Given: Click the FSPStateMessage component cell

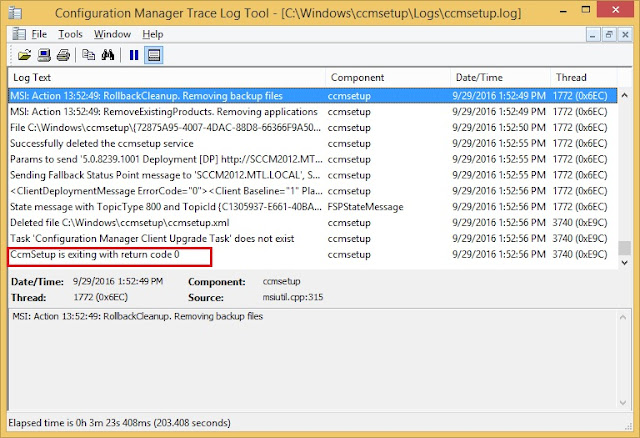Looking at the screenshot, I should (365, 207).
